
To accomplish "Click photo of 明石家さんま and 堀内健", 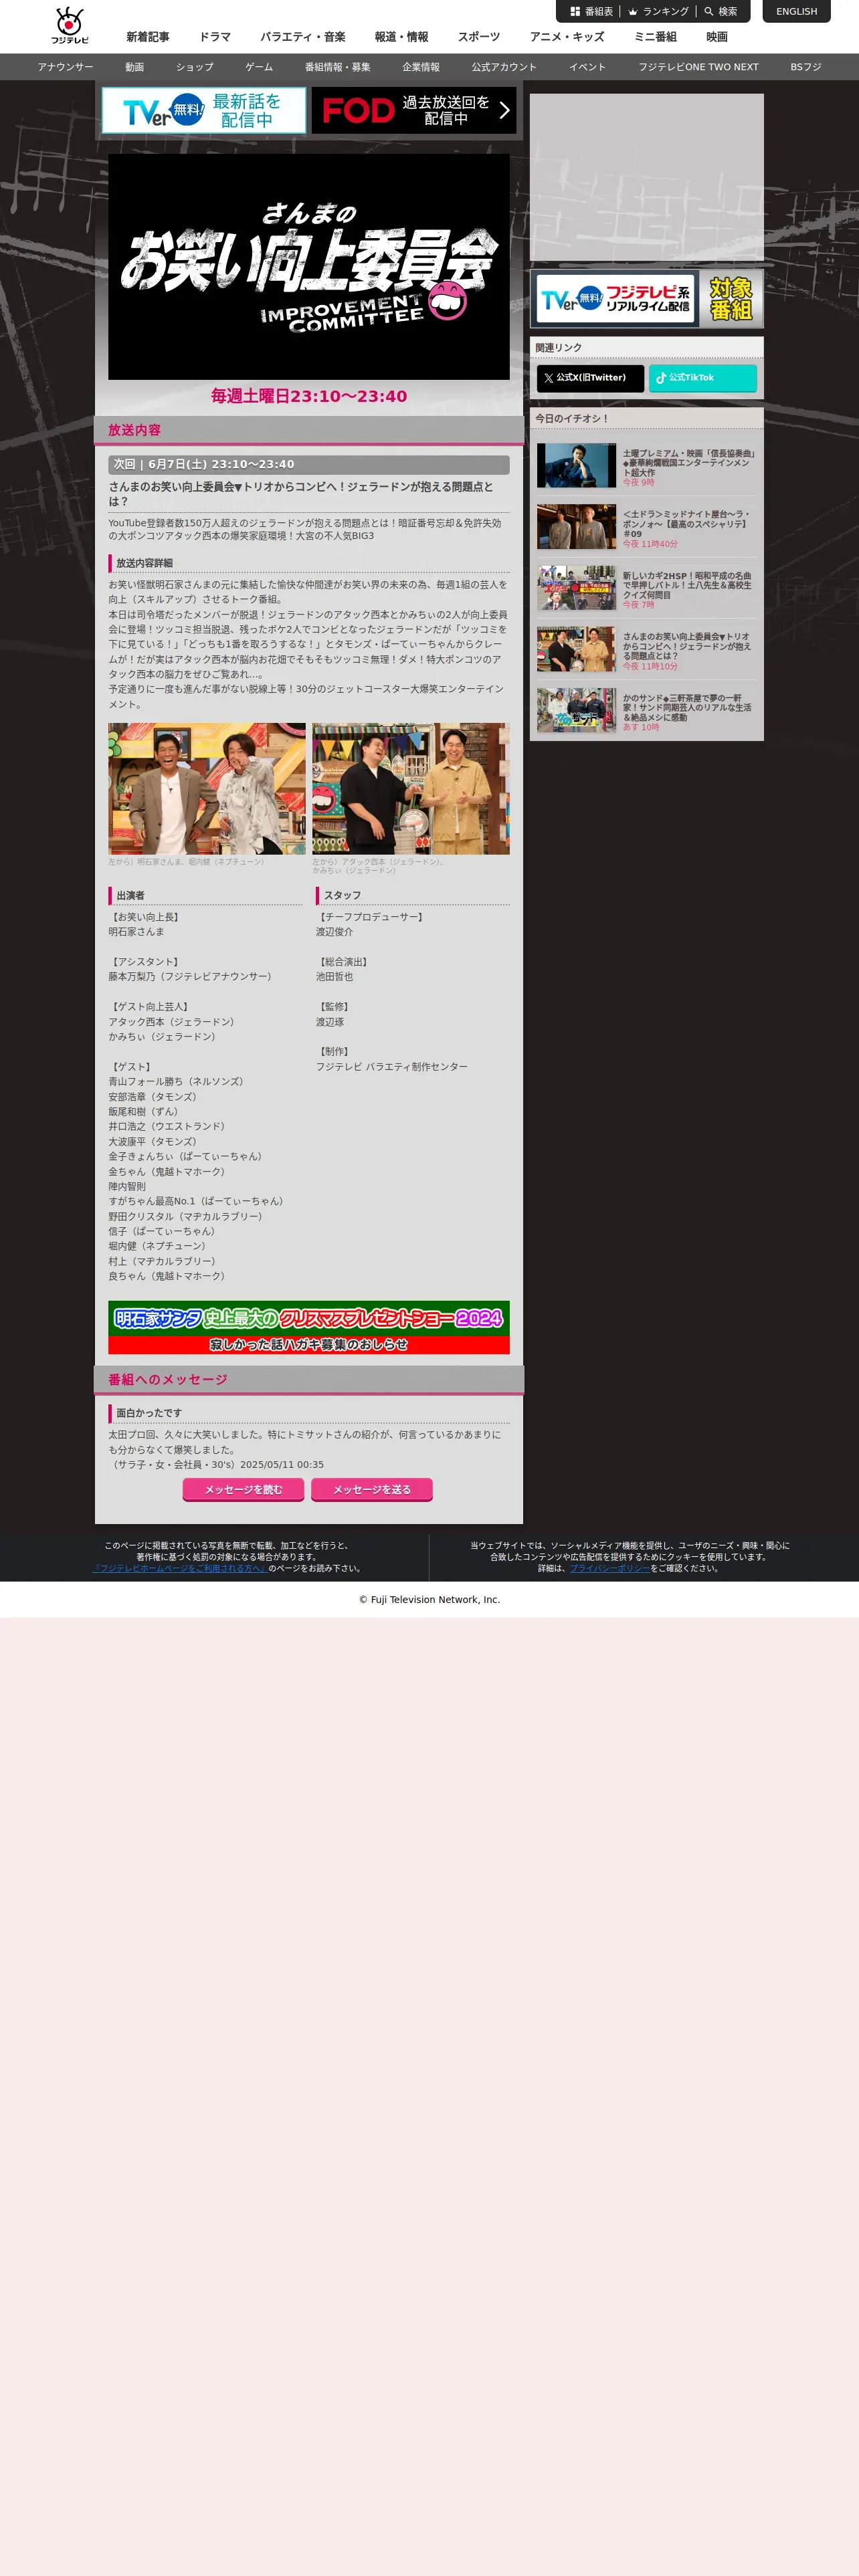I will point(207,789).
